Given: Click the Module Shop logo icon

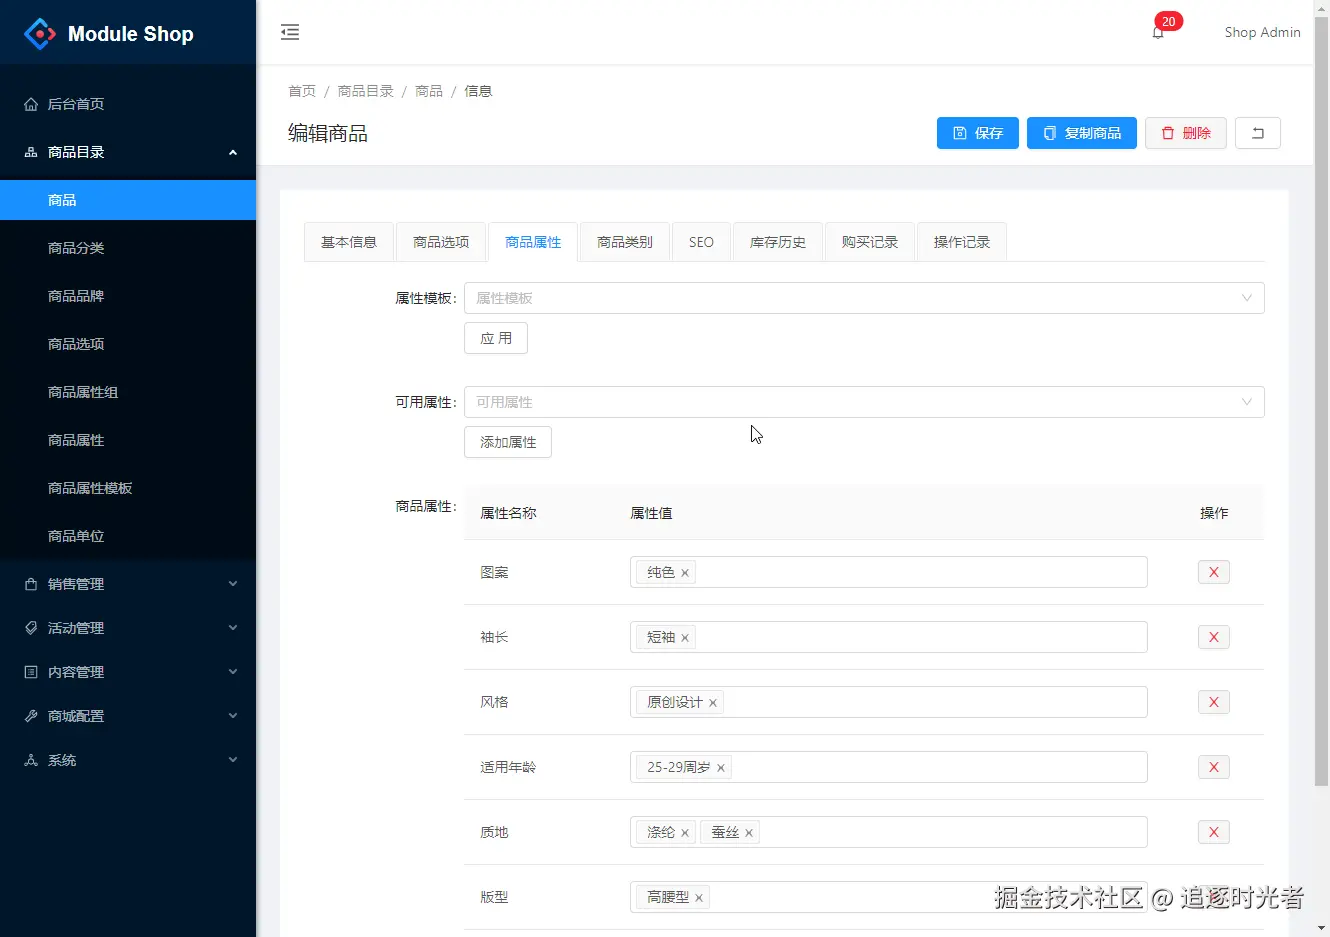Looking at the screenshot, I should (x=40, y=34).
